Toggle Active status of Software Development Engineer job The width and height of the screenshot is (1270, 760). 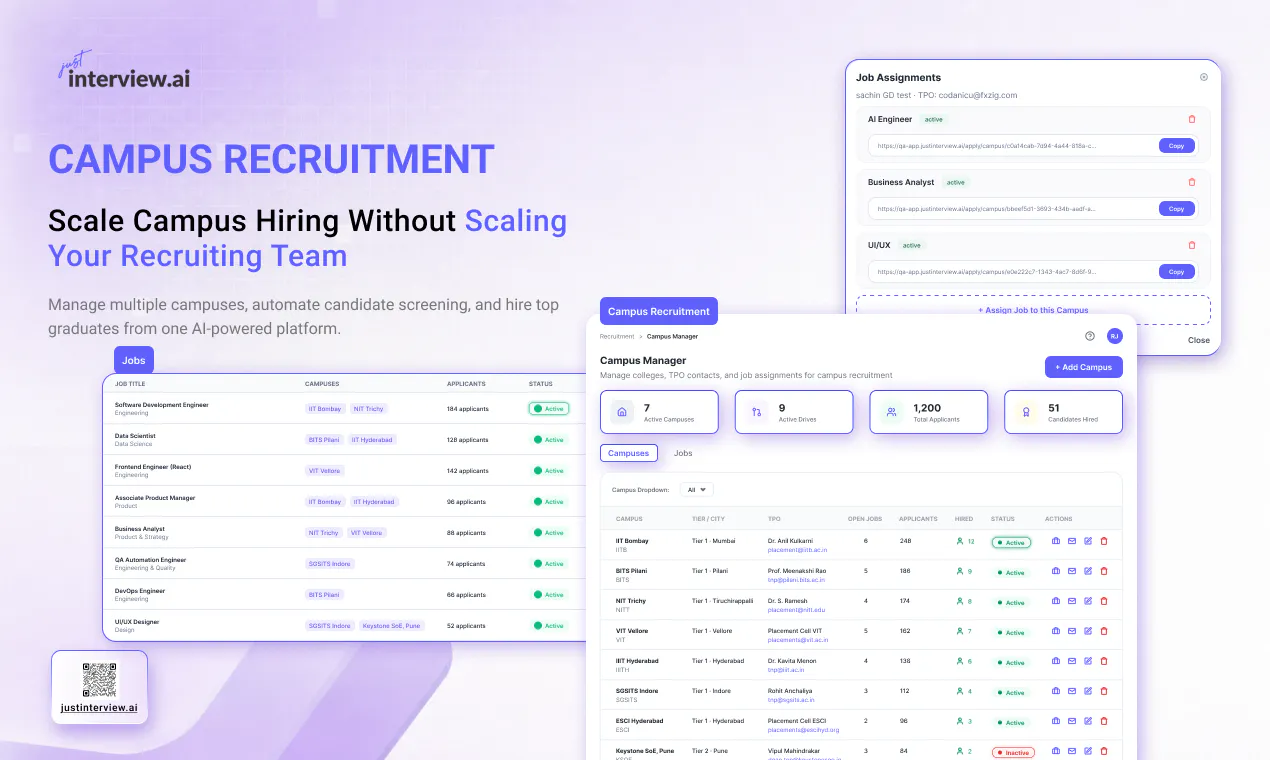549,408
